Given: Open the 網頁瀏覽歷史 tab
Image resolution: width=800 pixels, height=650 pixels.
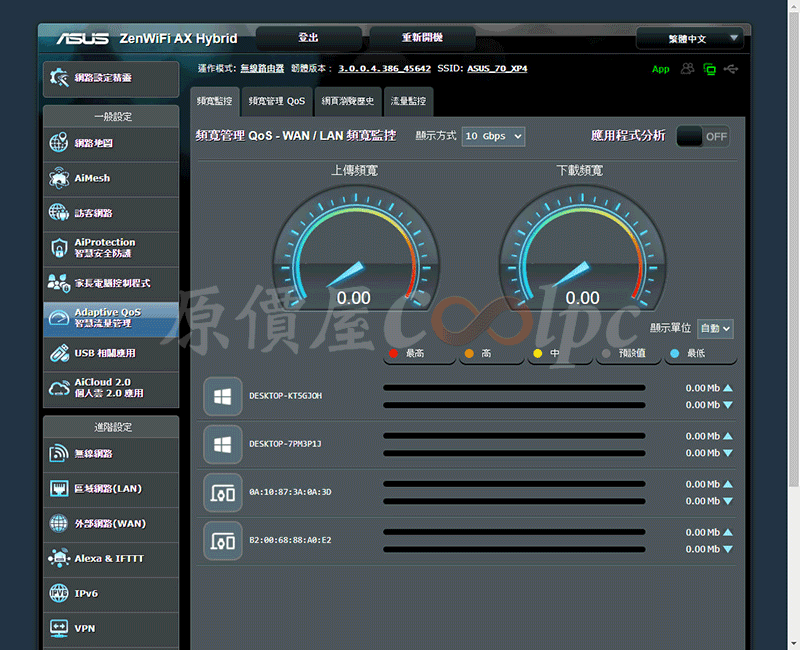Looking at the screenshot, I should click(x=347, y=102).
